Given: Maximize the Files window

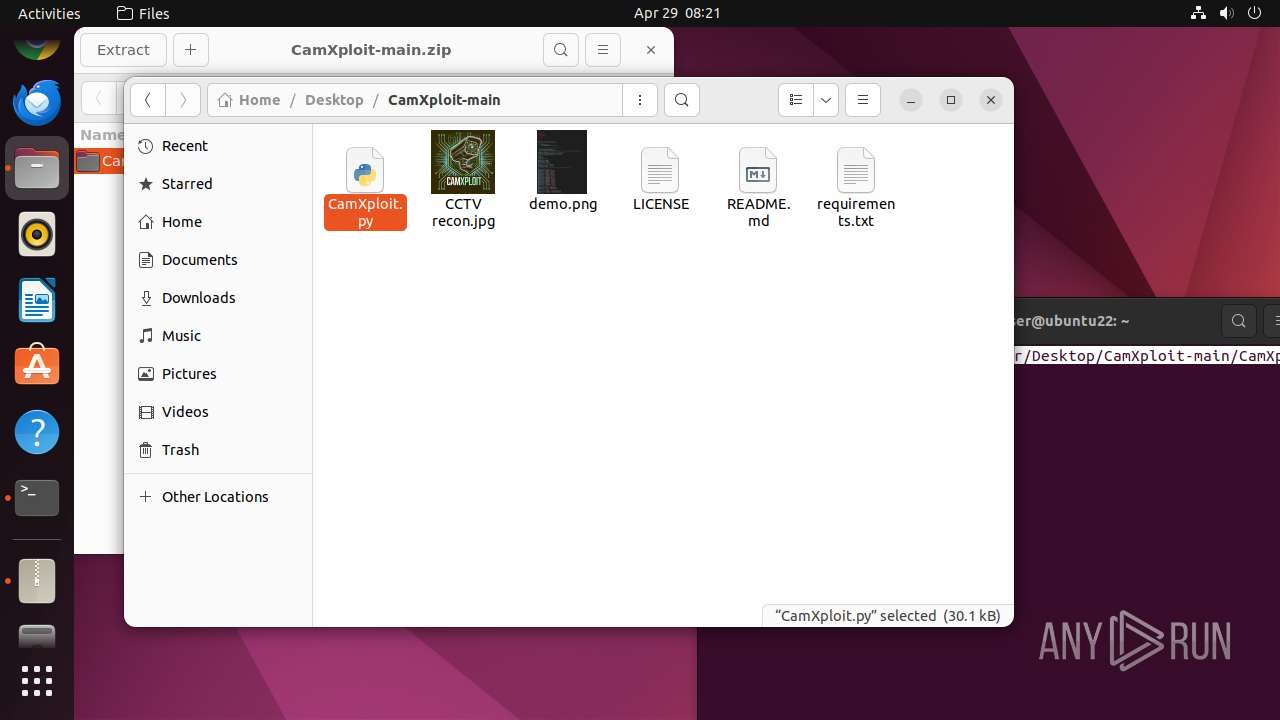Looking at the screenshot, I should [951, 100].
